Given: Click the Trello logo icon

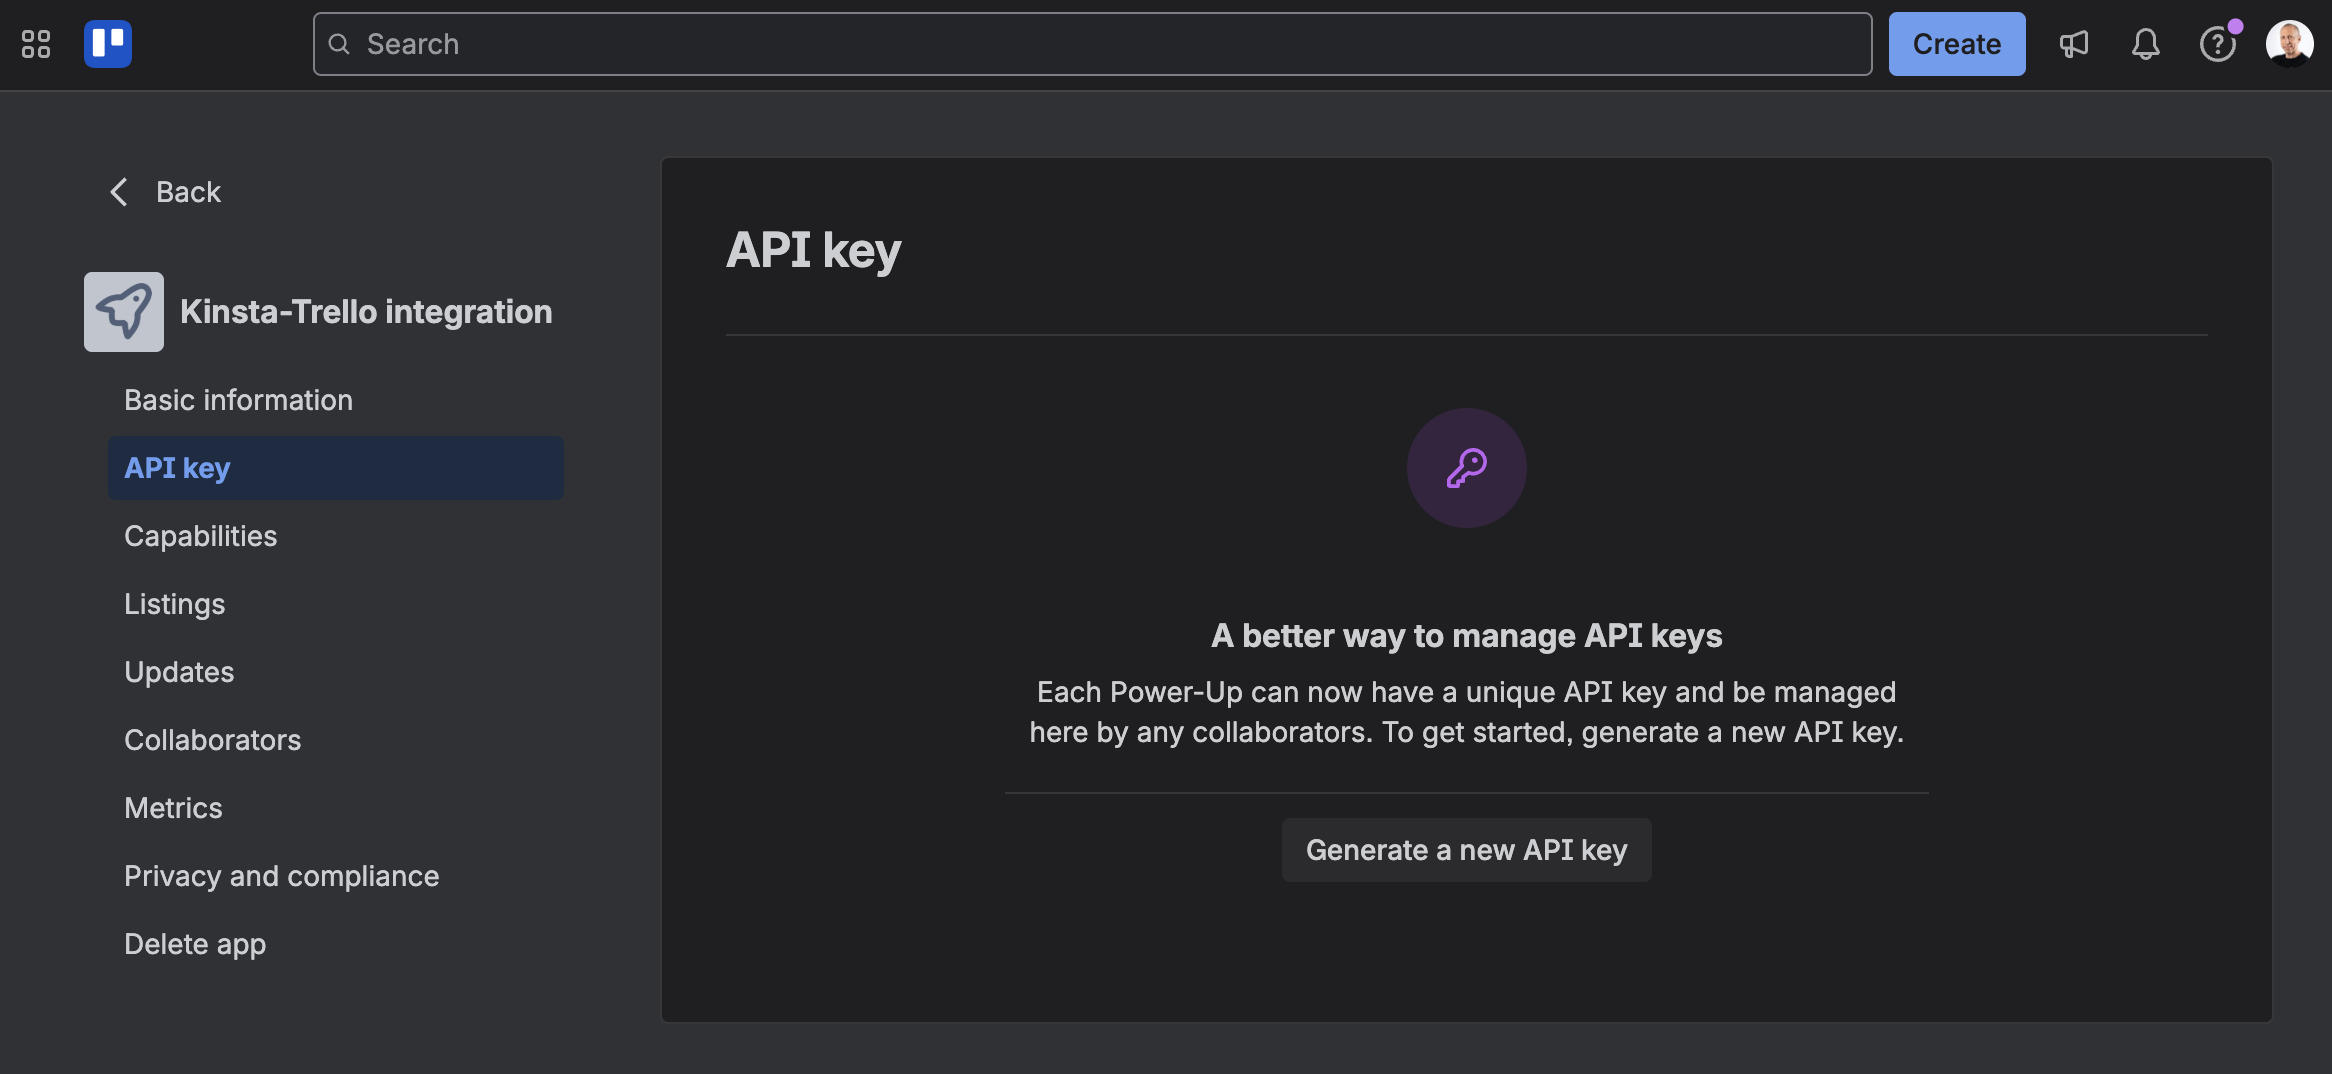Looking at the screenshot, I should [109, 43].
